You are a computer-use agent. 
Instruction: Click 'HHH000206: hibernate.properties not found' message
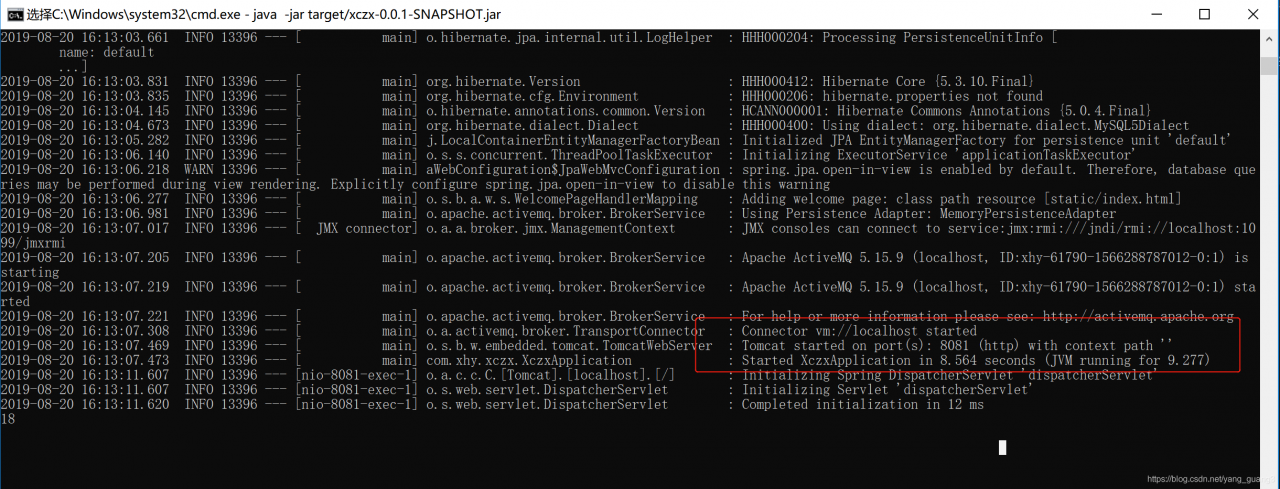[x=891, y=96]
